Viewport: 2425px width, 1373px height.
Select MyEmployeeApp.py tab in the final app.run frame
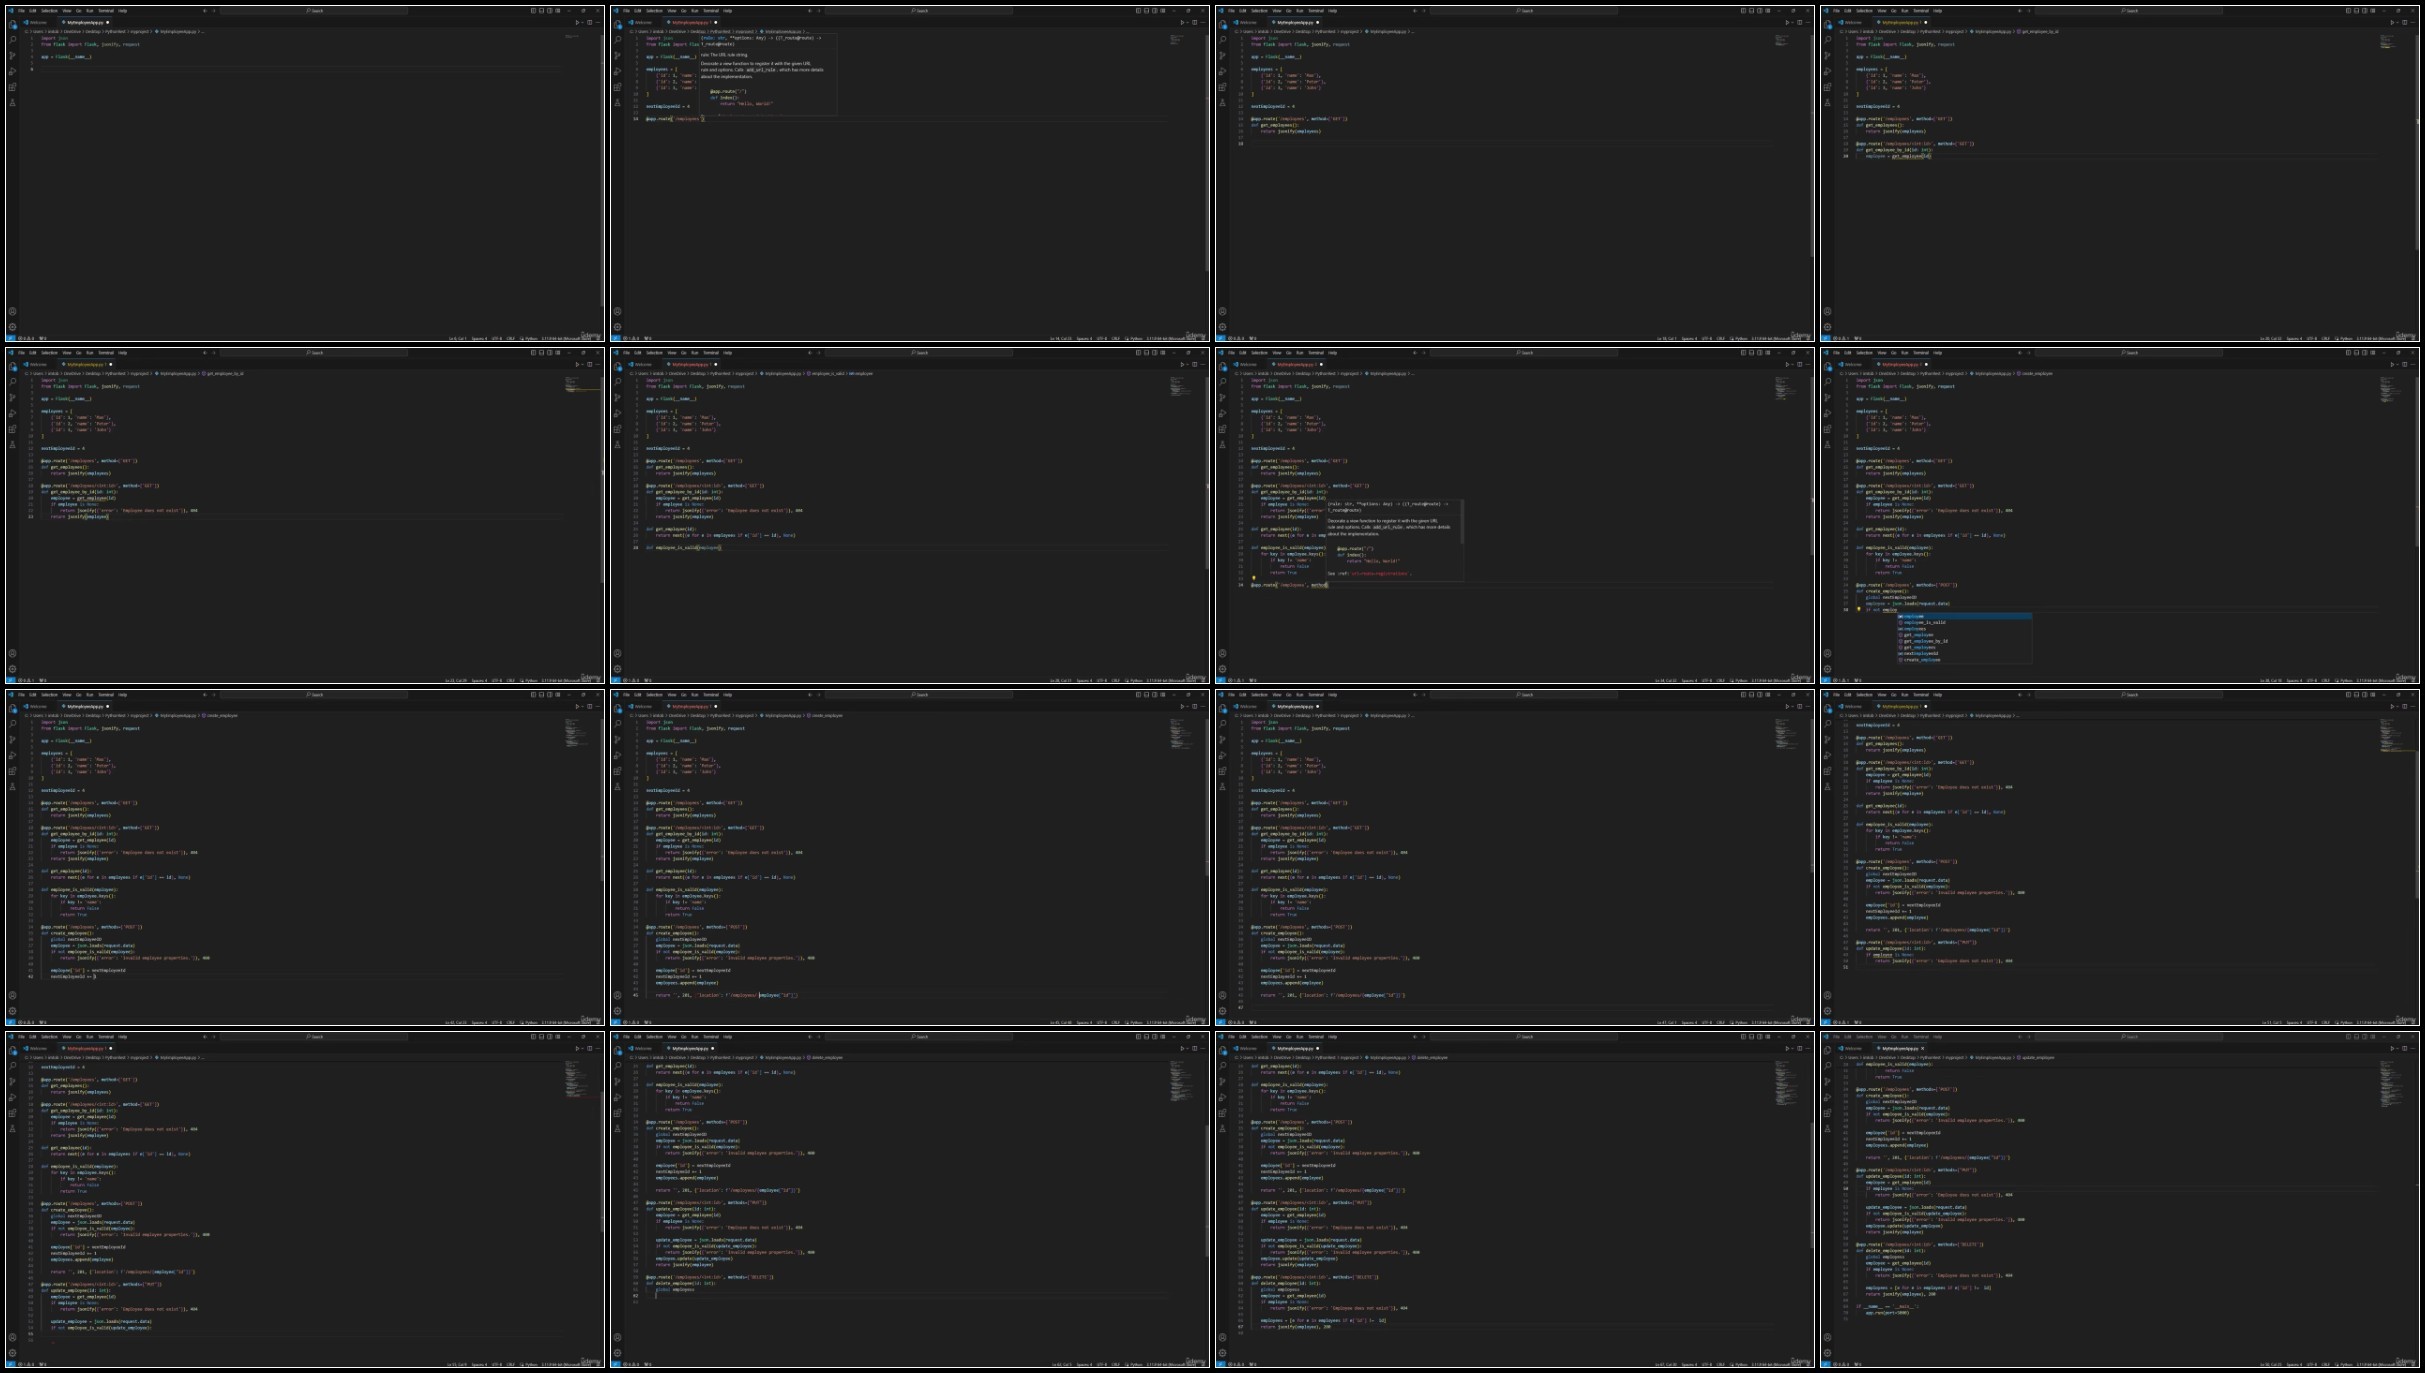click(1899, 1048)
